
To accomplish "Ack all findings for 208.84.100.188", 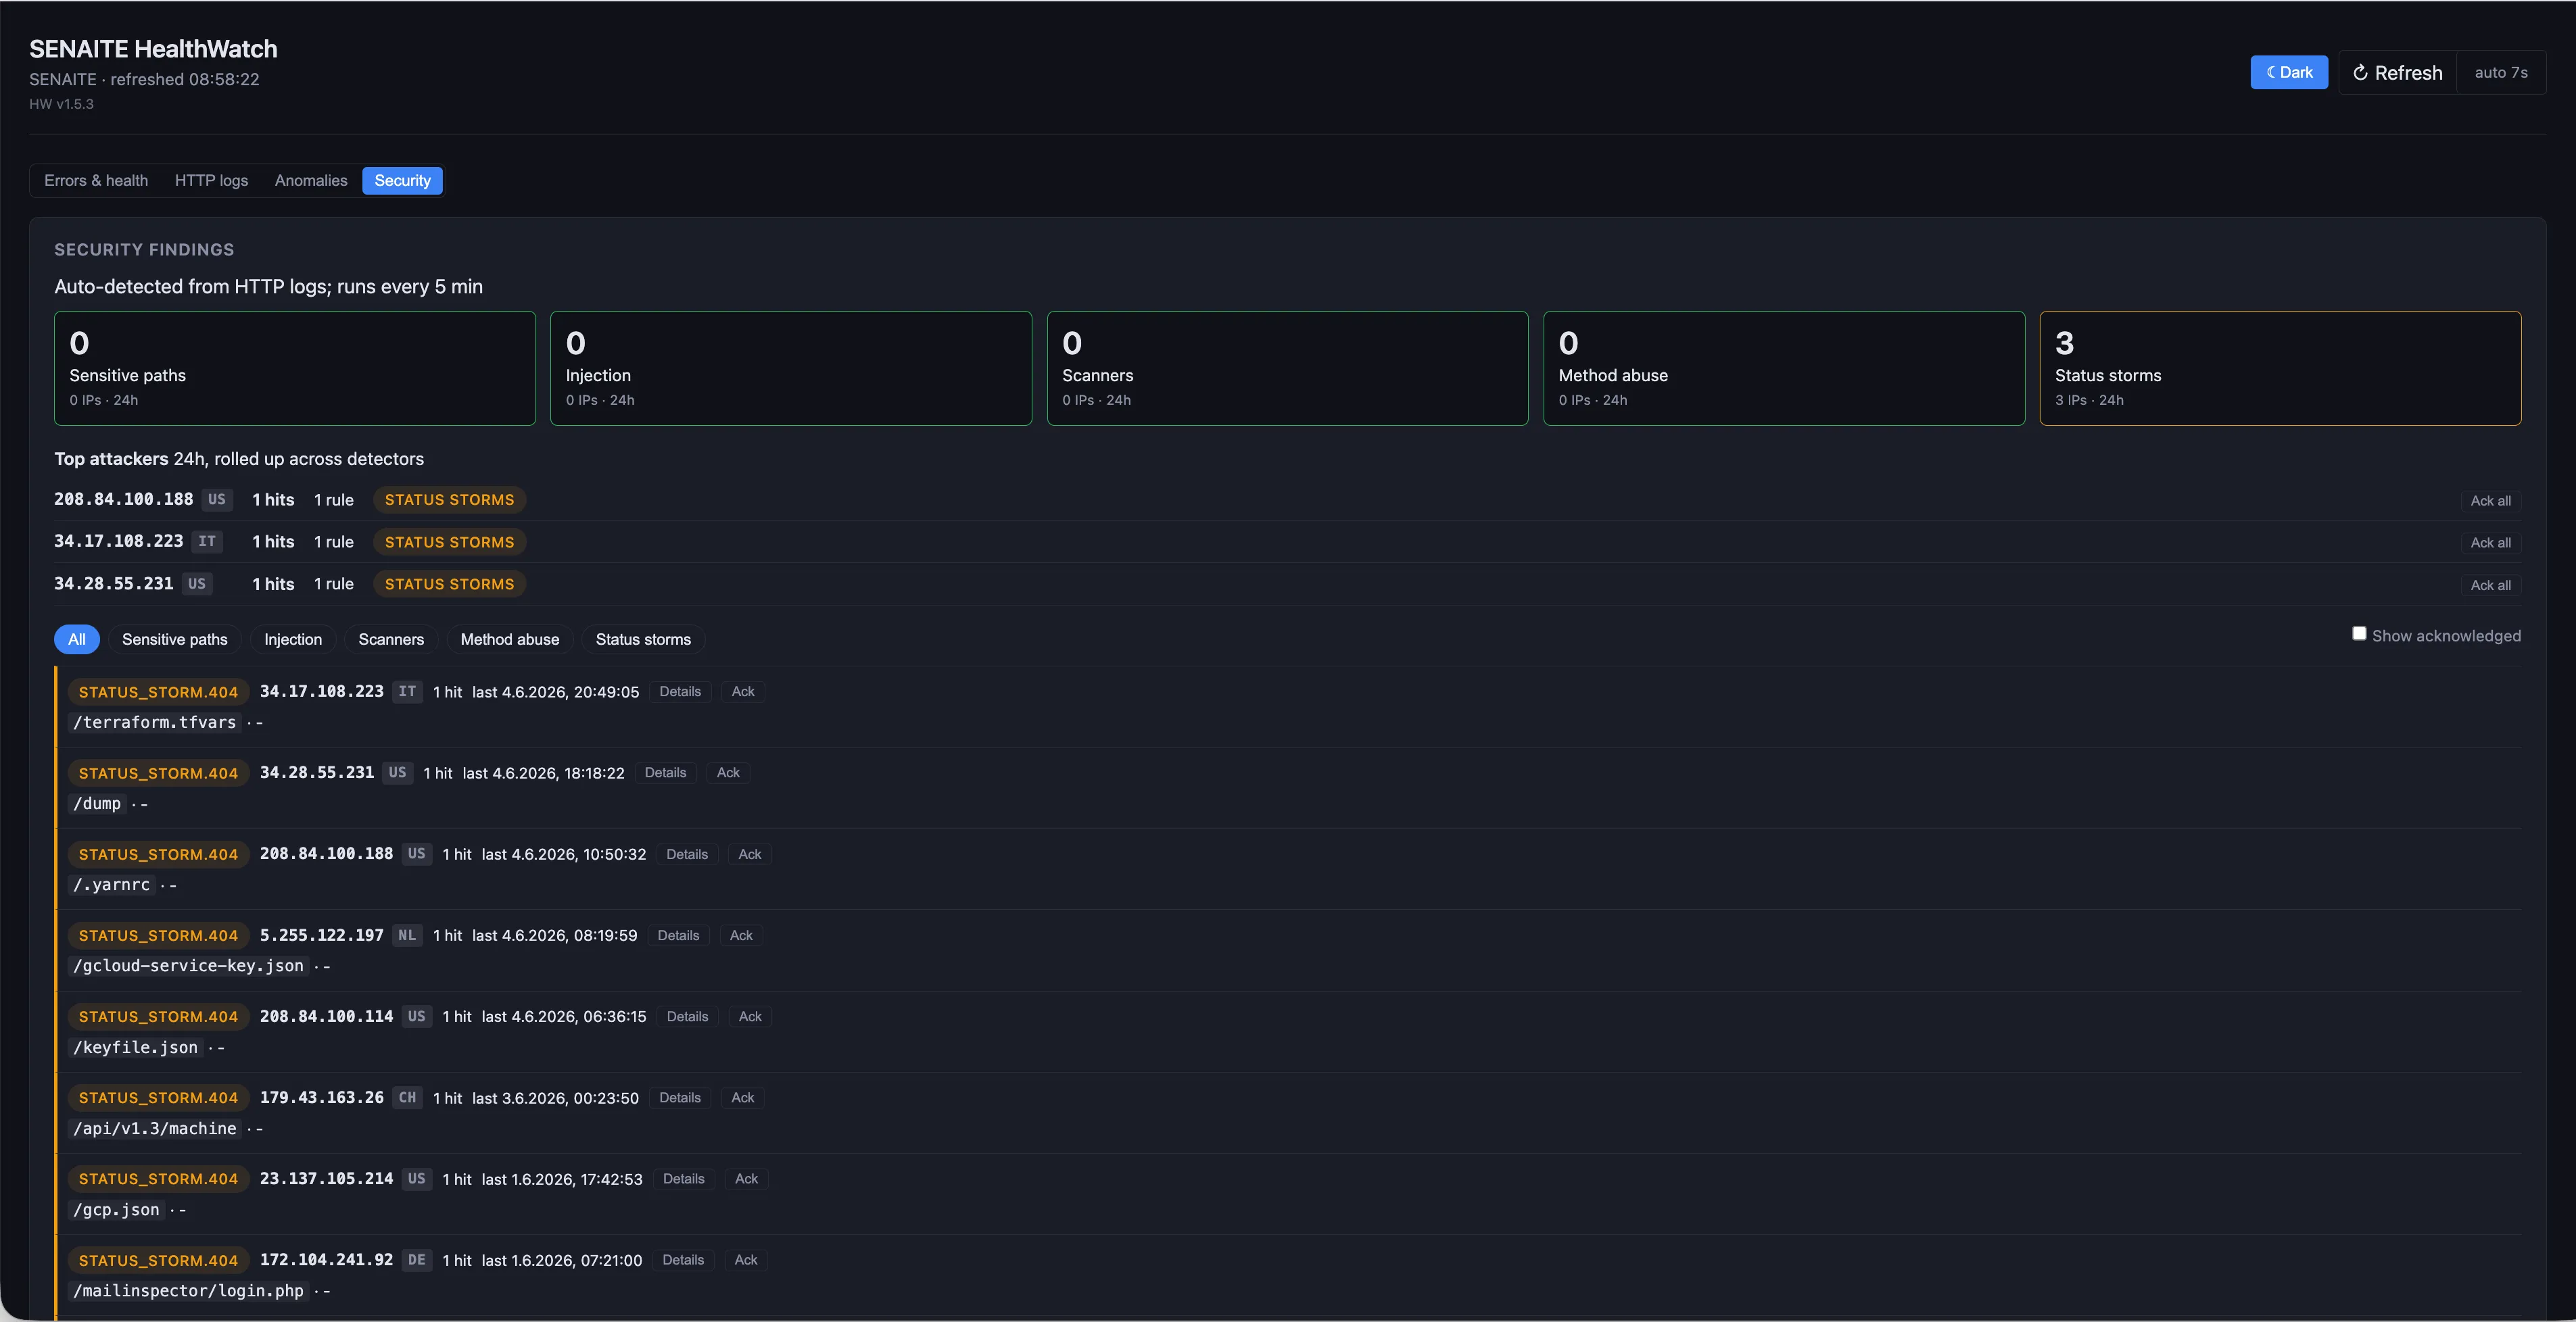I will point(2490,501).
